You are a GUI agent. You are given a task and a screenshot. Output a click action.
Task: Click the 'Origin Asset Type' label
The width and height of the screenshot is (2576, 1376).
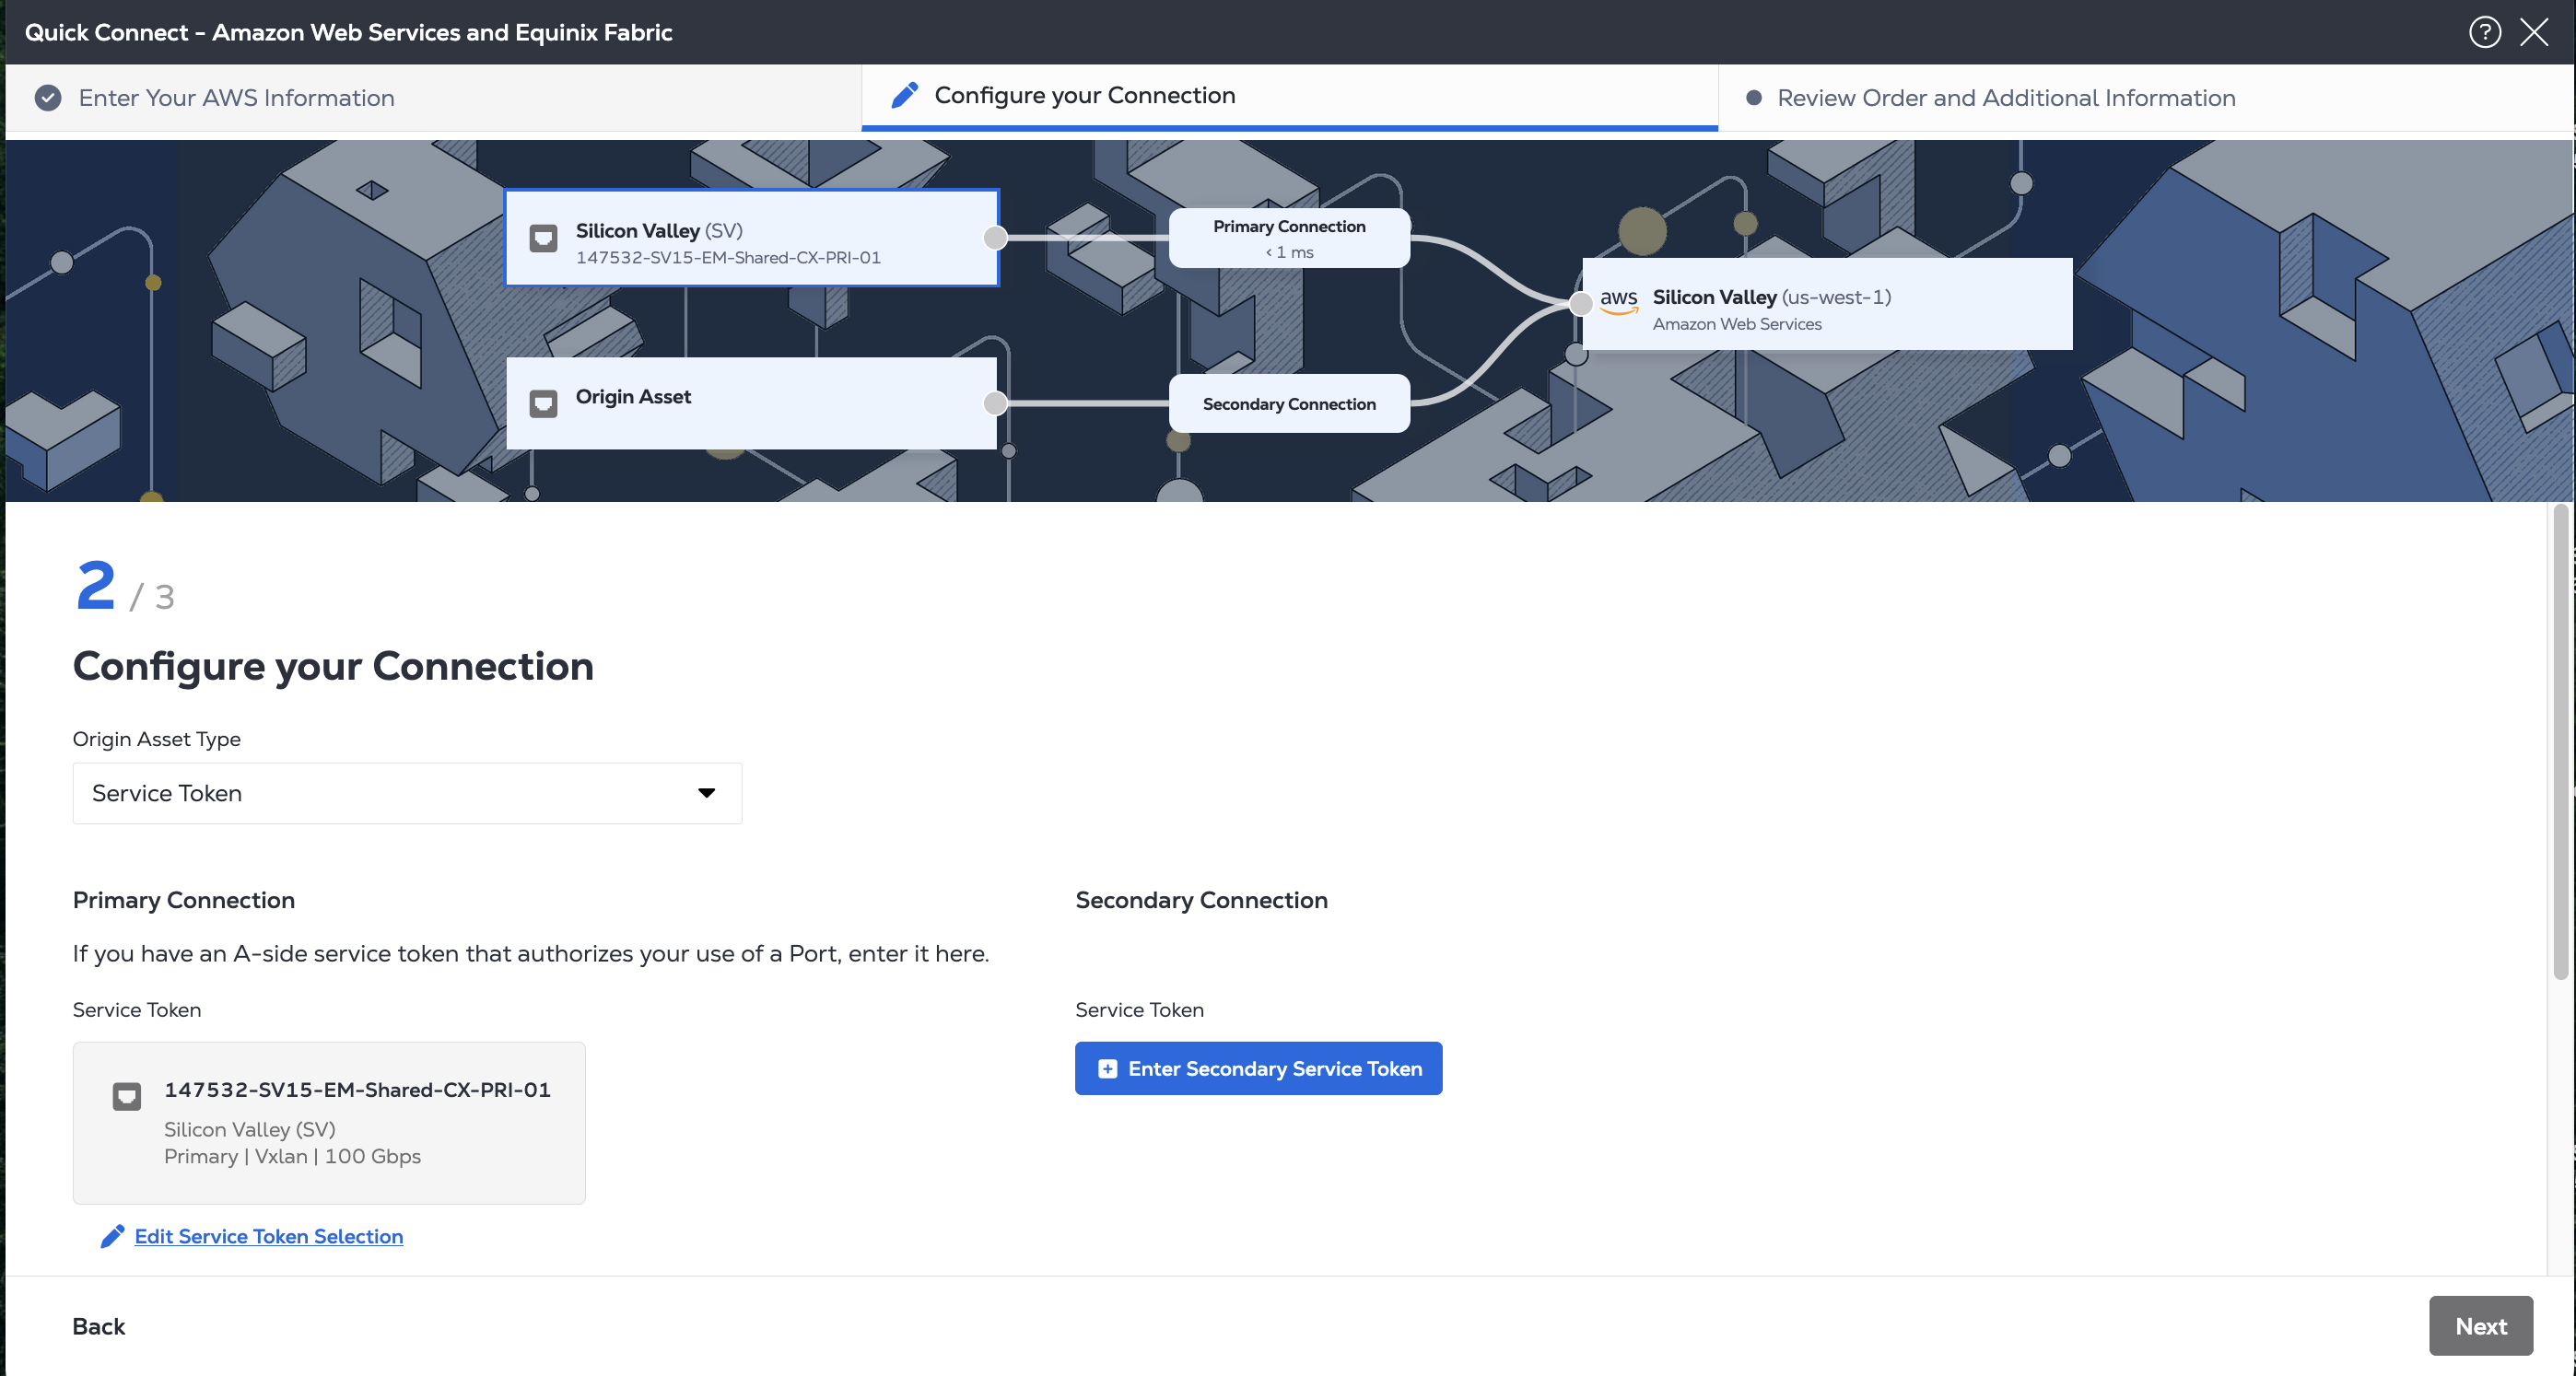click(x=156, y=740)
